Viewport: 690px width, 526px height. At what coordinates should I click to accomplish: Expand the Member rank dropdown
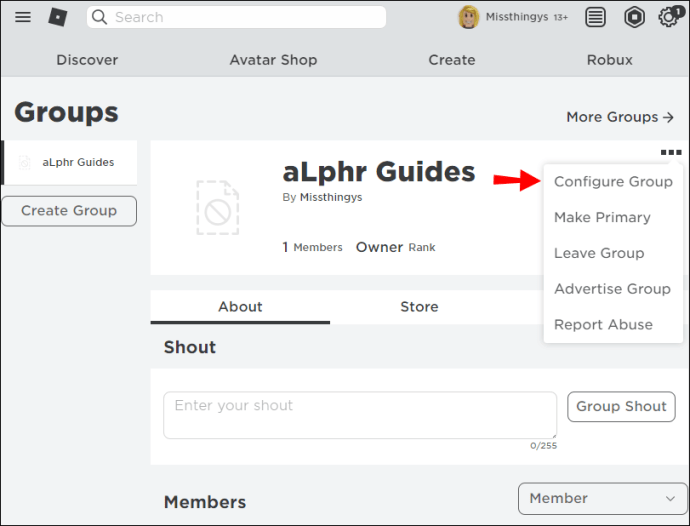(x=602, y=498)
